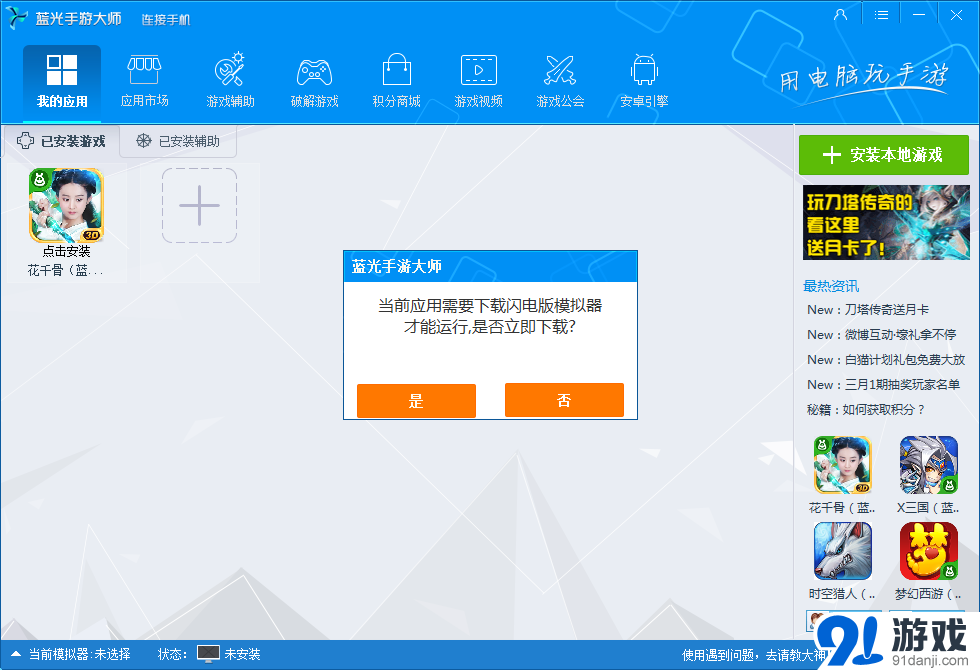Click the 蓝光手游大师 logo icon
The height and width of the screenshot is (670, 980).
17,18
